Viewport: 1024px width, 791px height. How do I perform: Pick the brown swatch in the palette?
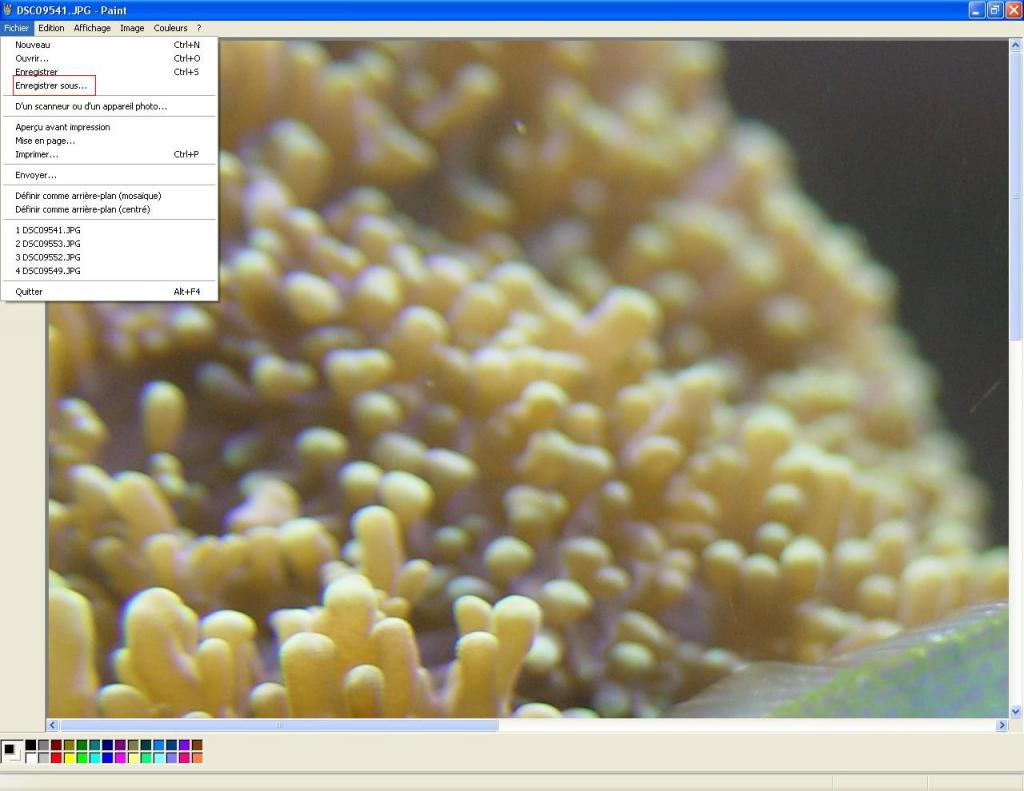[197, 745]
